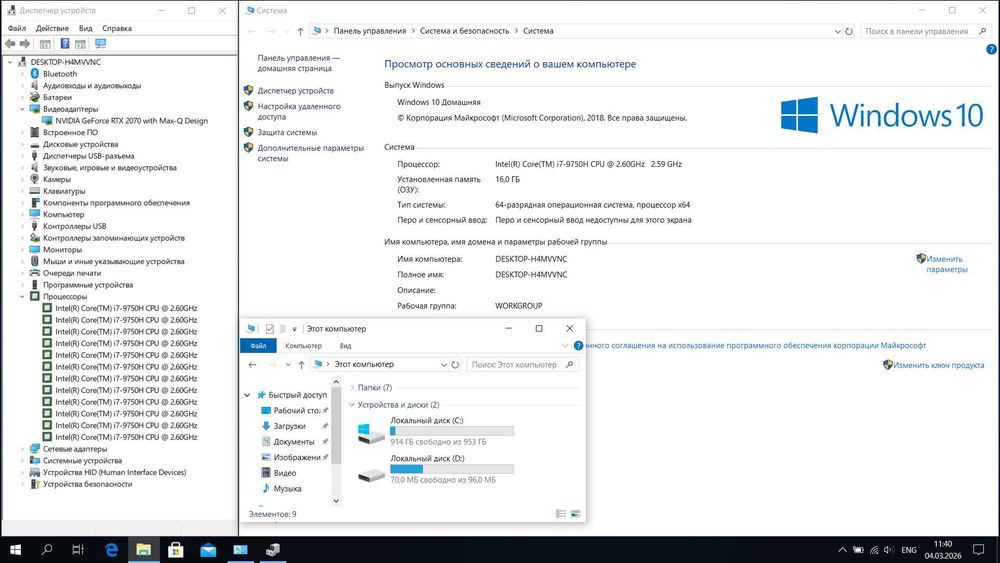Click Музыка in Explorer sidebar
1000x563 pixels.
coord(287,488)
